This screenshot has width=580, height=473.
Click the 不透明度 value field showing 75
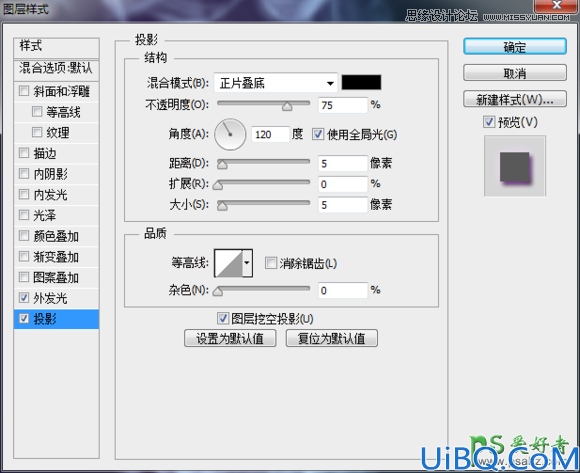[343, 105]
